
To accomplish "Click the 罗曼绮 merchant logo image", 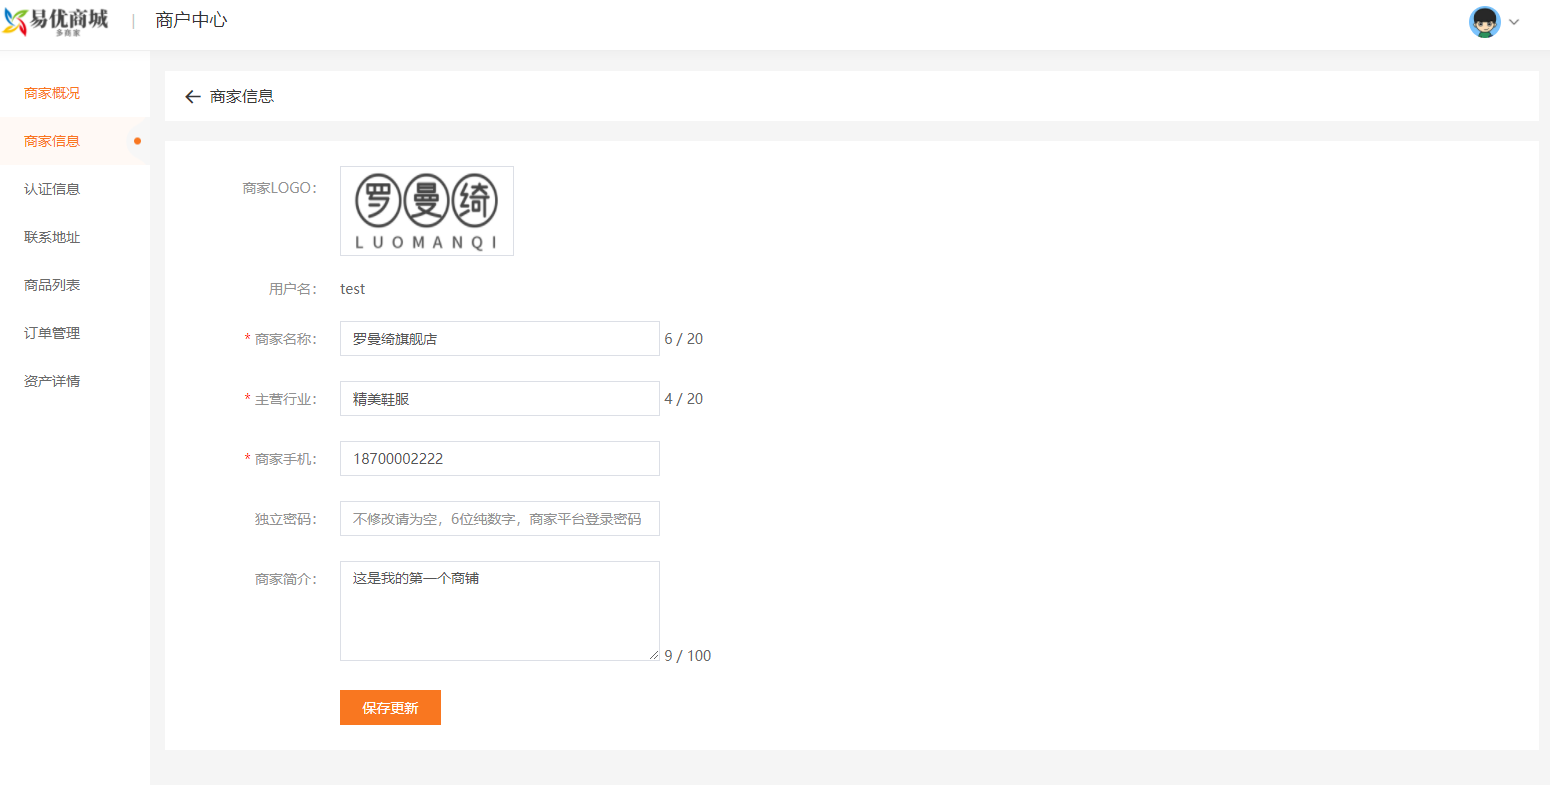I will tap(427, 211).
